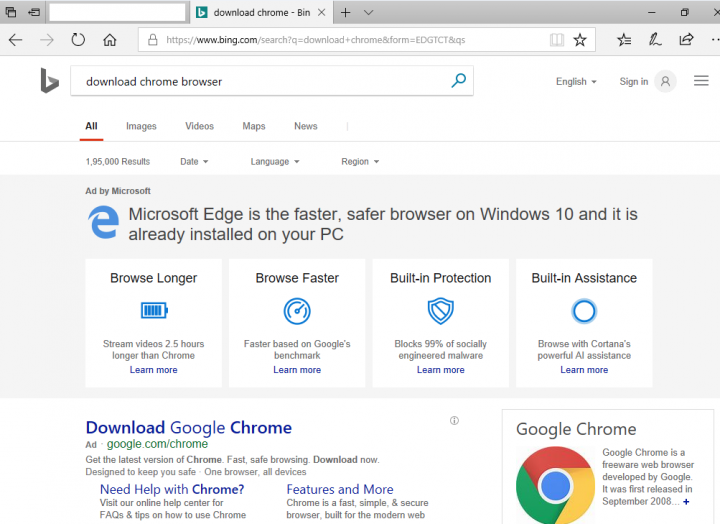This screenshot has width=720, height=524.
Task: Open Reading view book icon
Action: [x=557, y=40]
